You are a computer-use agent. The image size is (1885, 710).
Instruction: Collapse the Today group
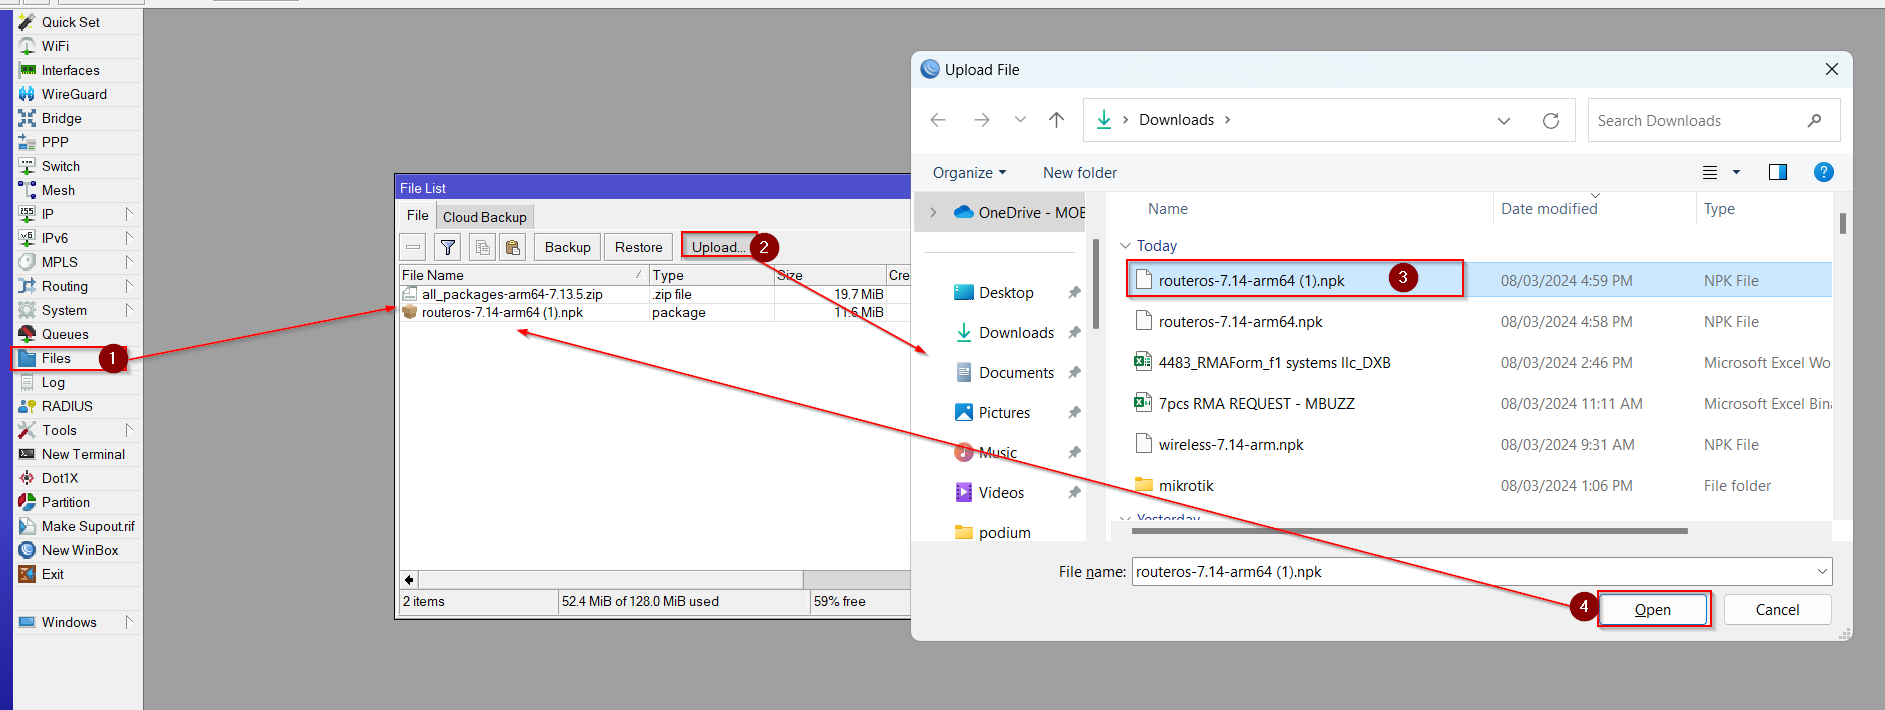coord(1125,246)
